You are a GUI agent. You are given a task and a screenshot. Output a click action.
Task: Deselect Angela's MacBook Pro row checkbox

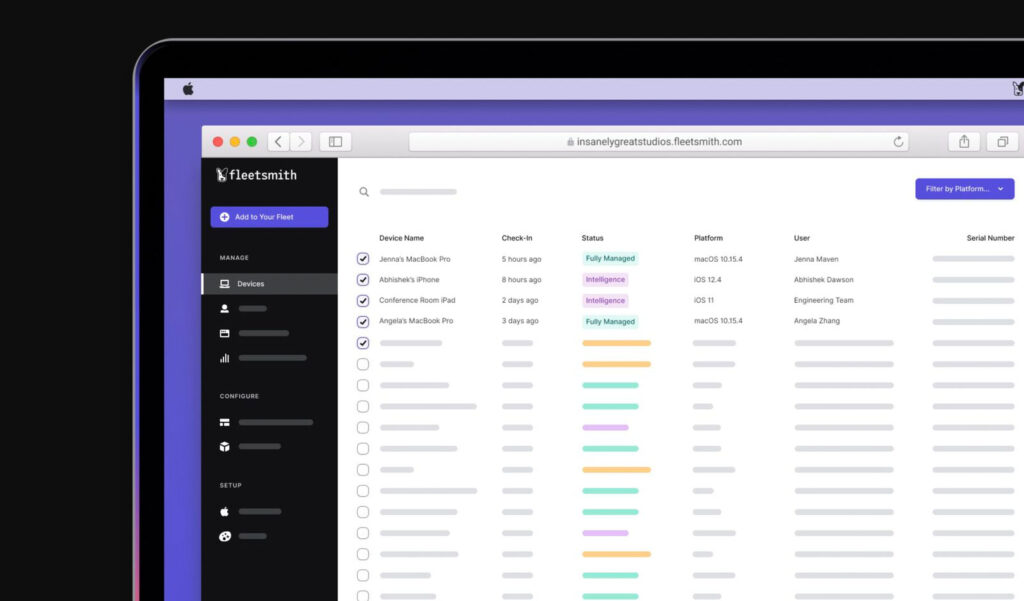363,322
